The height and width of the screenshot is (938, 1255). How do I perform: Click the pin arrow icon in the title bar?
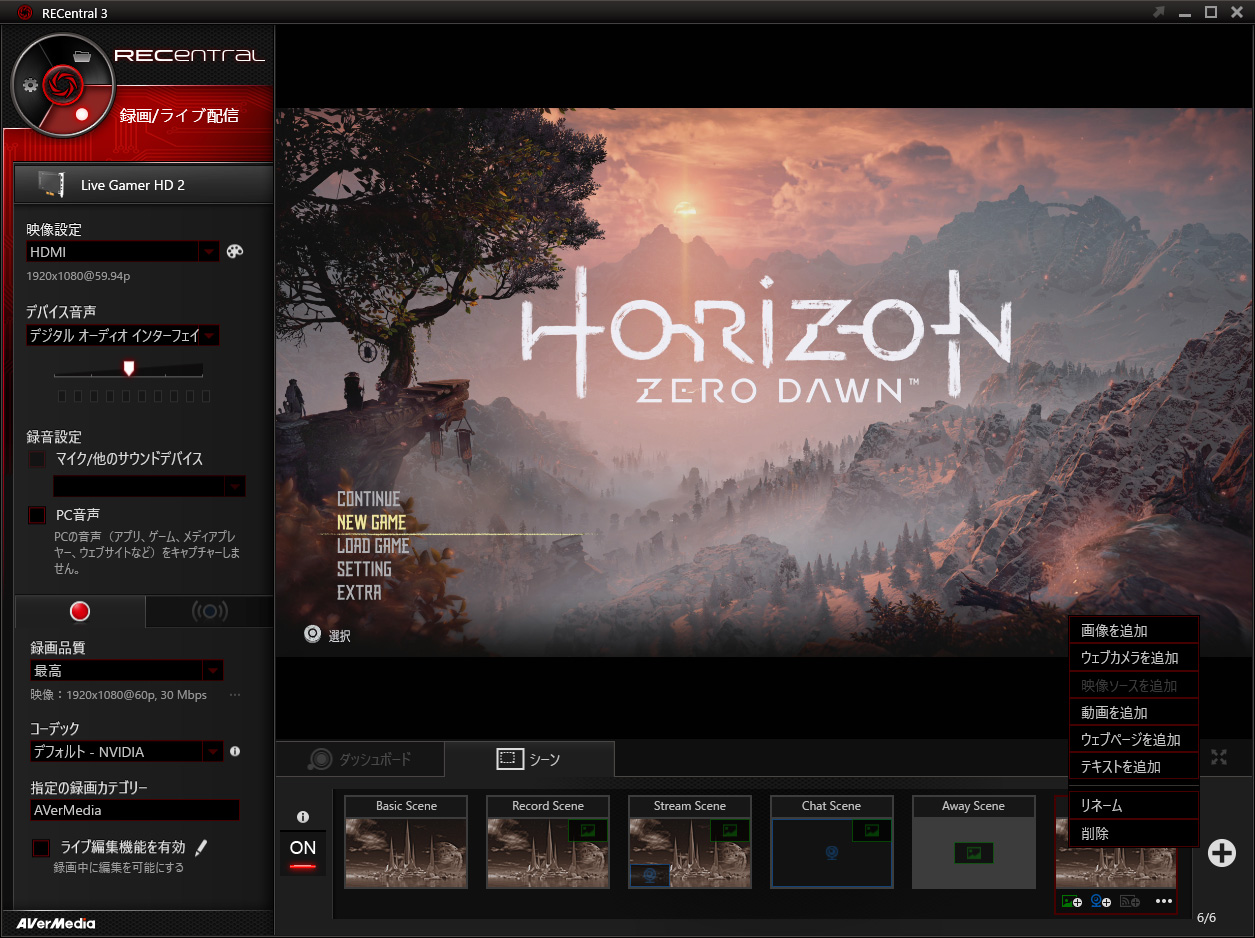[1159, 12]
